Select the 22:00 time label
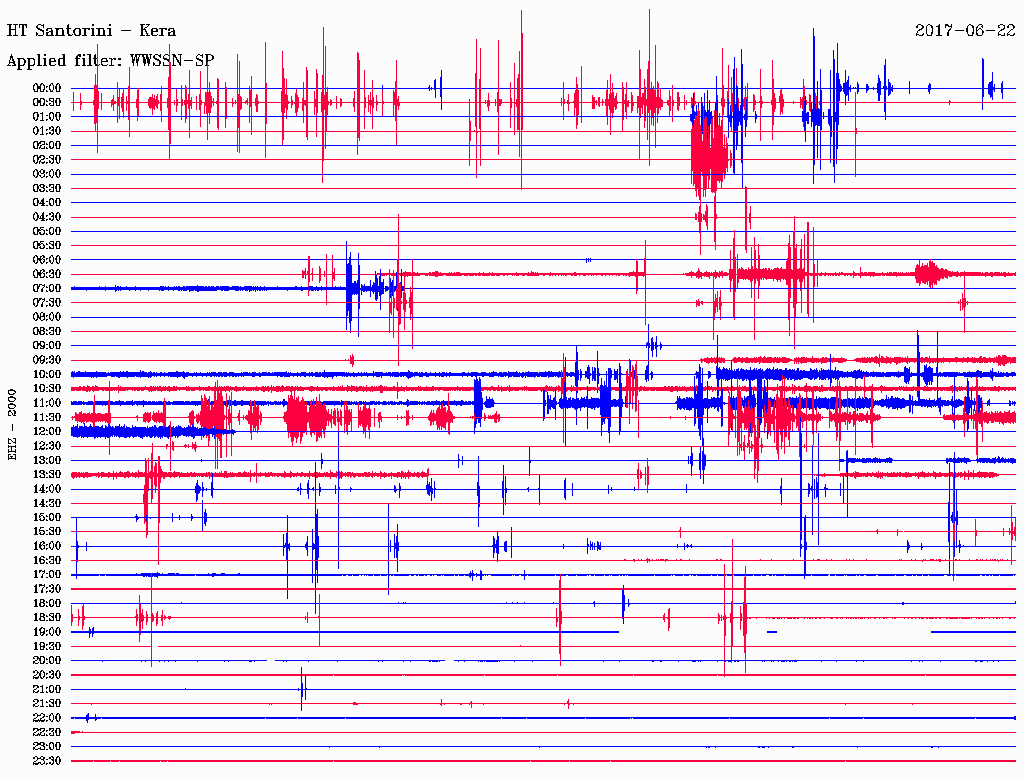Screen dimensions: 1024x780 click(47, 718)
